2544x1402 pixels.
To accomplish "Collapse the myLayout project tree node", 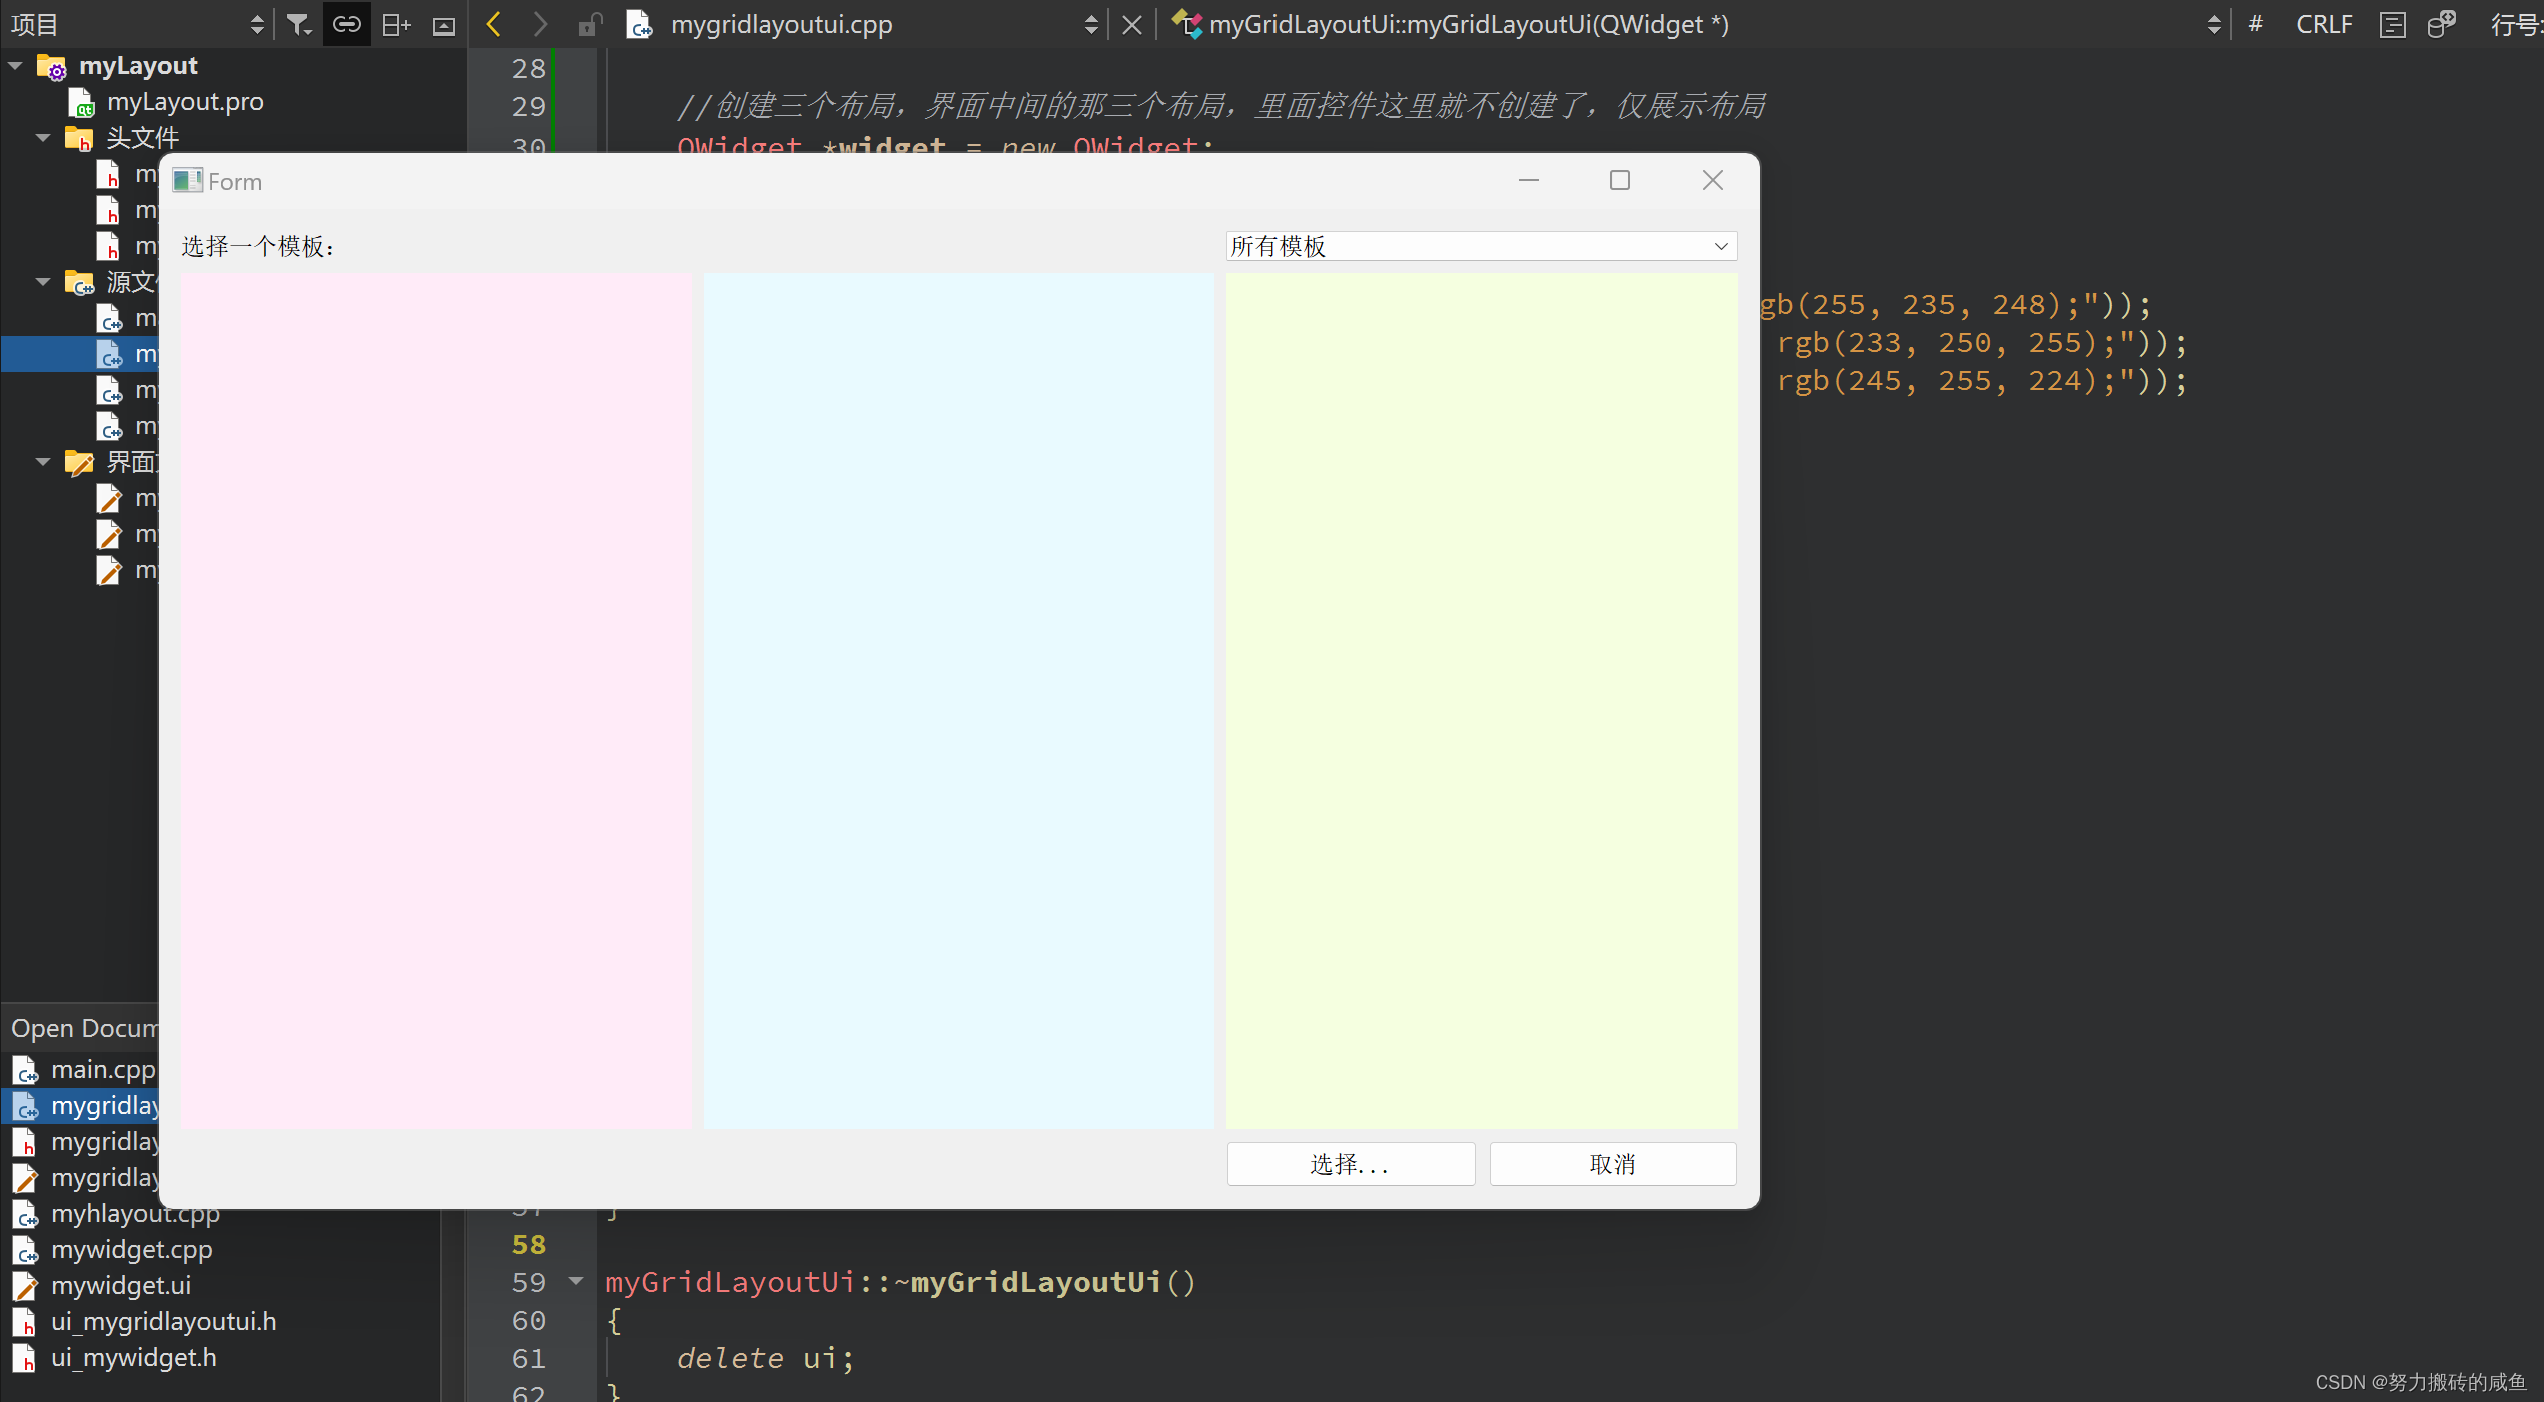I will tap(16, 66).
